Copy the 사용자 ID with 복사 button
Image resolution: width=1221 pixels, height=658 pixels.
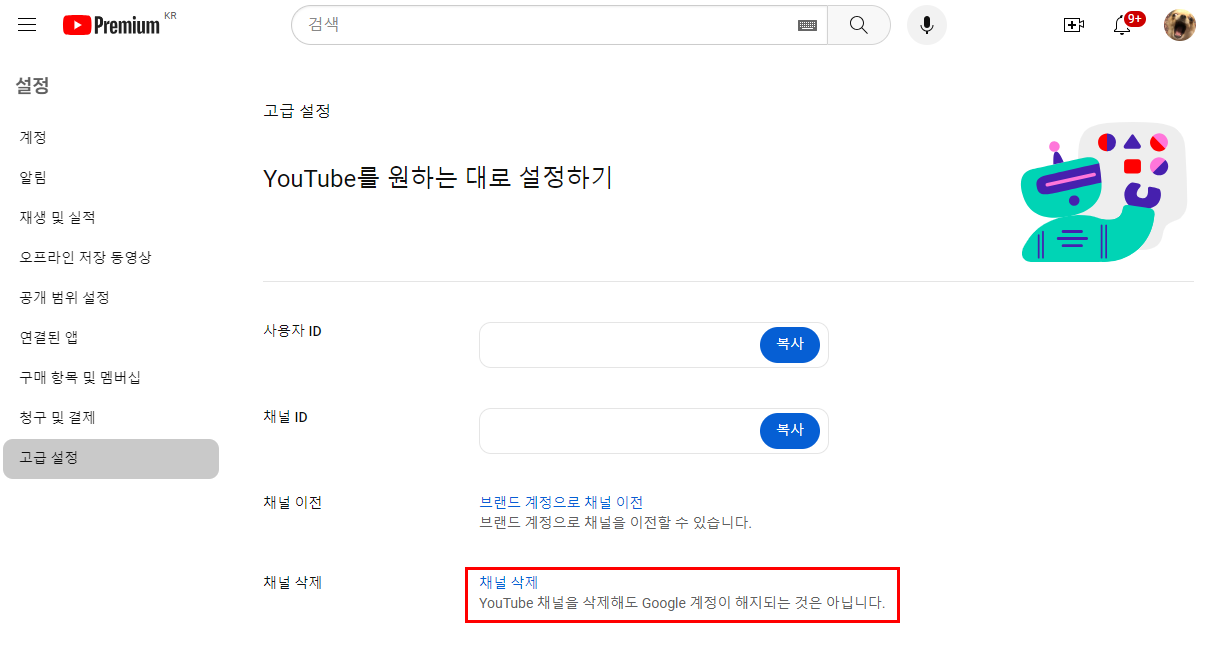point(790,344)
